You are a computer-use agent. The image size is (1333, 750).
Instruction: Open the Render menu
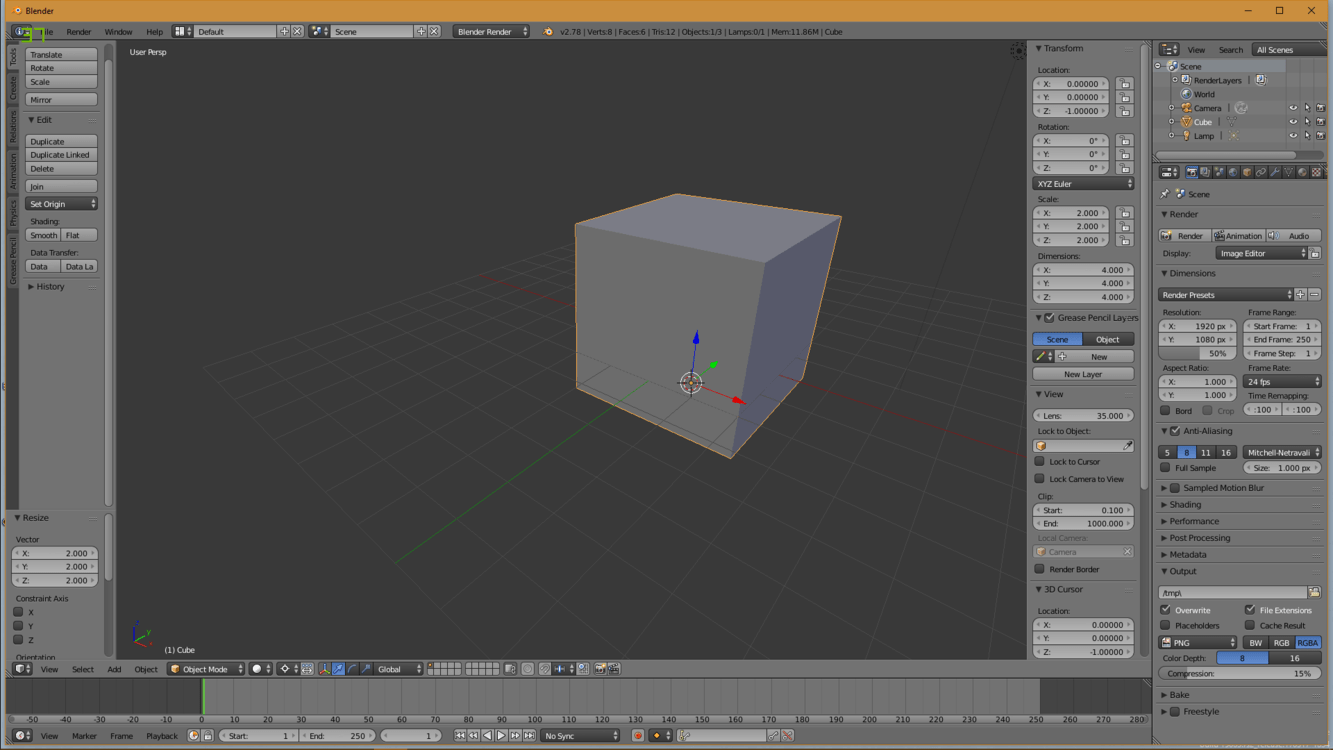[79, 32]
